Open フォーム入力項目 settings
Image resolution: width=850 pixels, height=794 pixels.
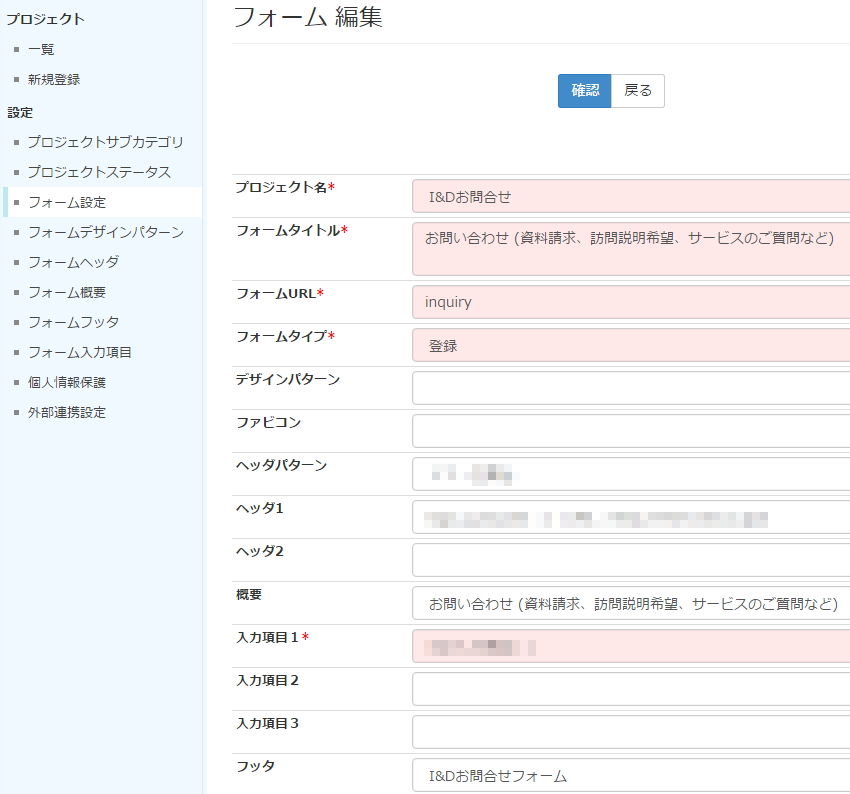(80, 352)
